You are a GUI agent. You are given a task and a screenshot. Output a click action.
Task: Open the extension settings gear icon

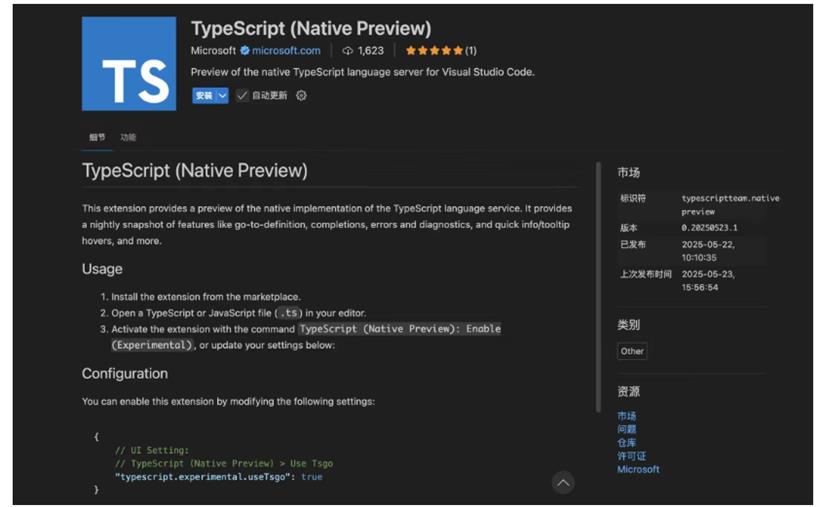point(301,95)
